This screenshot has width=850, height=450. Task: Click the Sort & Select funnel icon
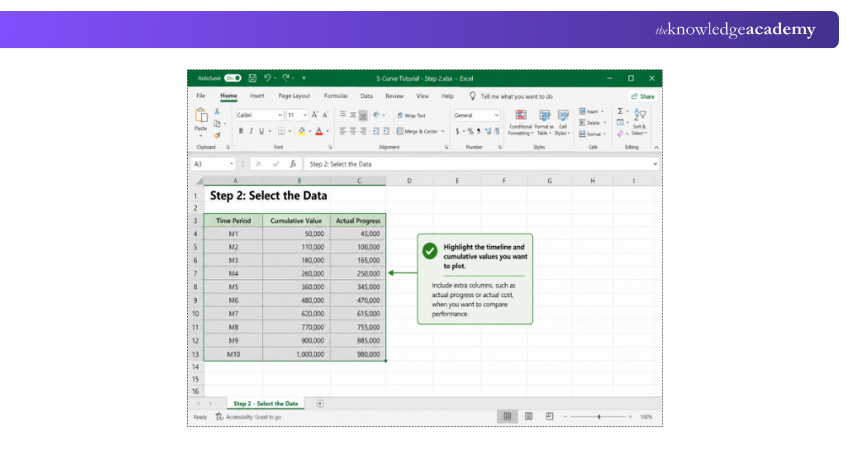tap(640, 114)
